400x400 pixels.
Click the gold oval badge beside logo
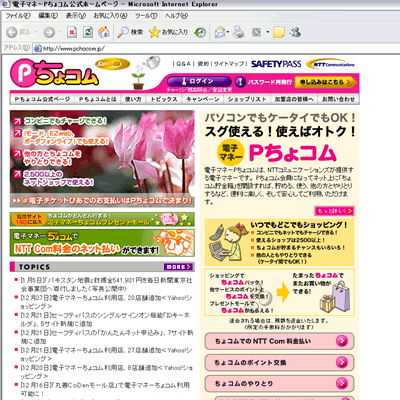click(x=112, y=64)
